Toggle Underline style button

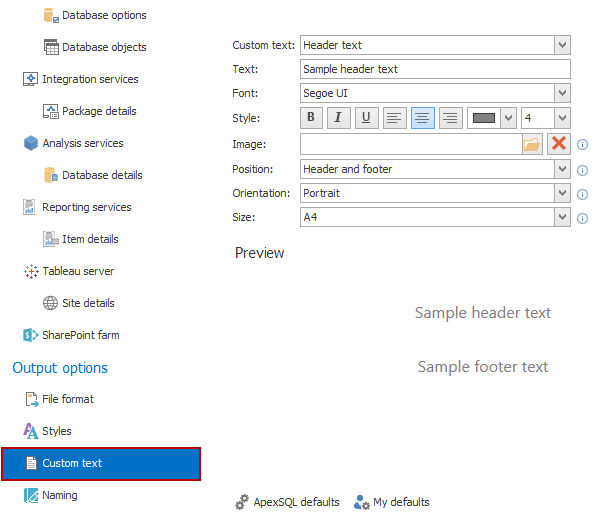point(366,118)
